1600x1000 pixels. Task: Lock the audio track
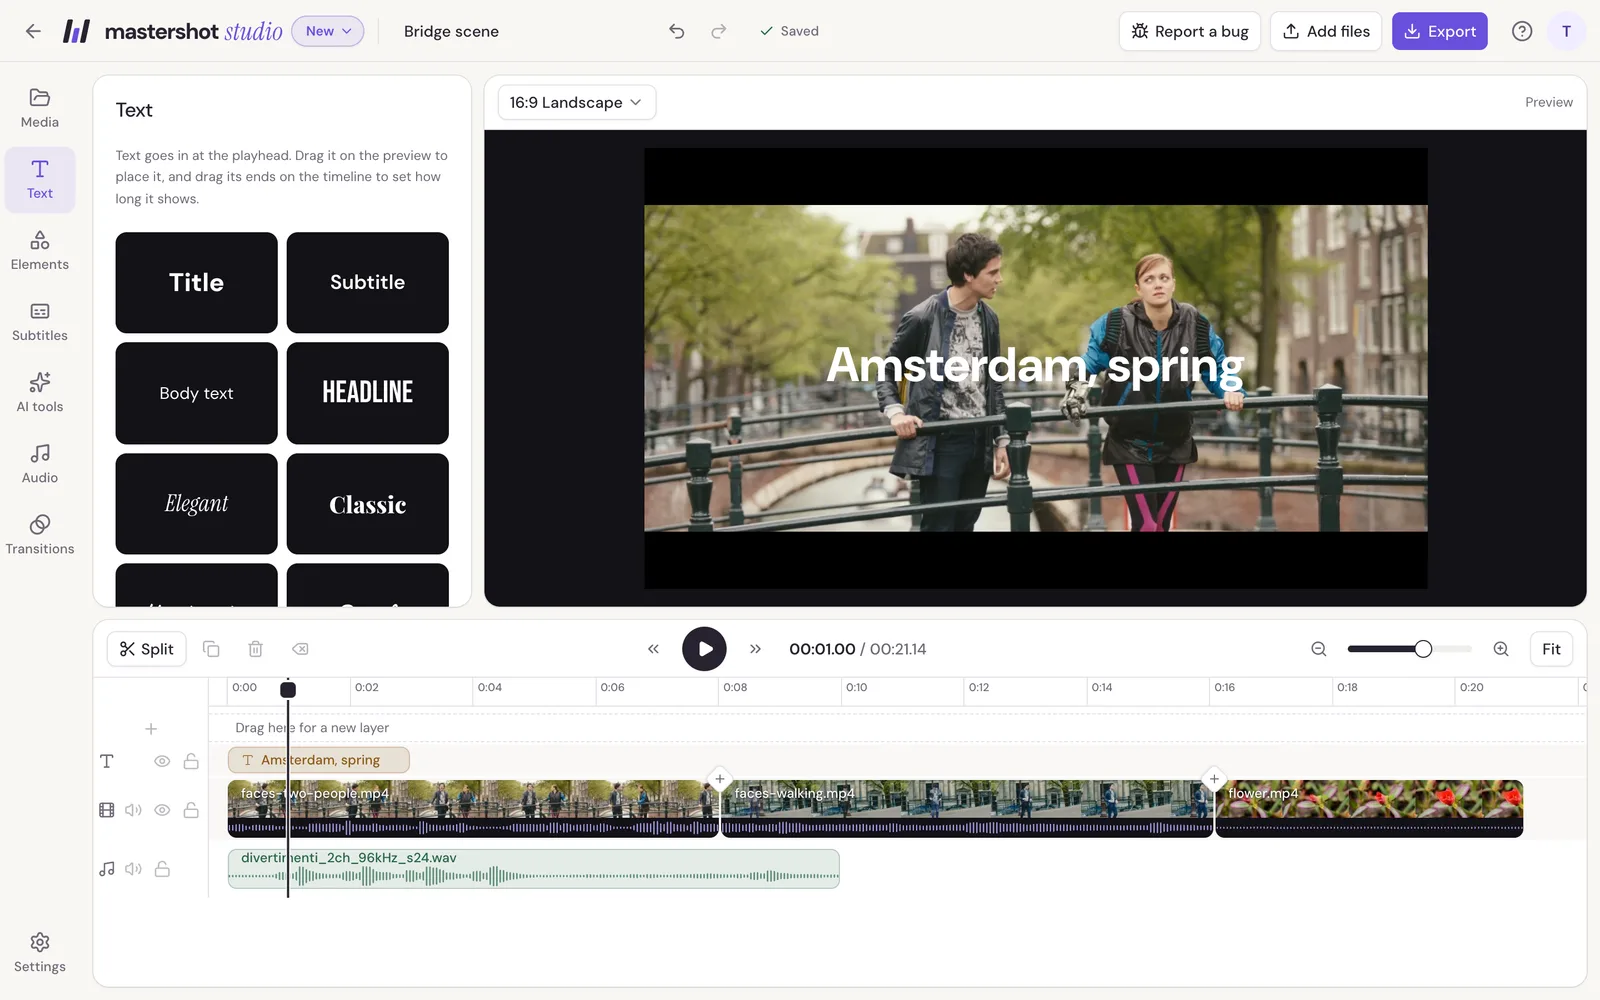(x=162, y=869)
